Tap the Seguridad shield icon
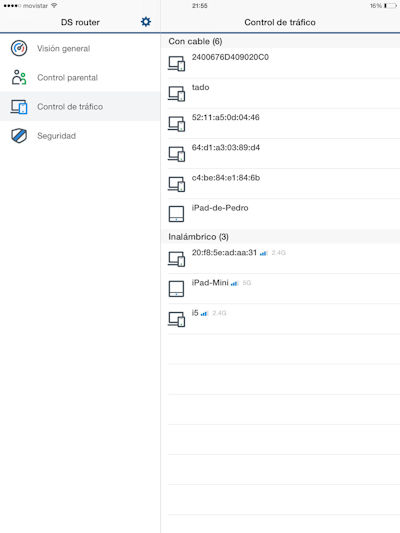This screenshot has width=400, height=533. click(x=19, y=136)
